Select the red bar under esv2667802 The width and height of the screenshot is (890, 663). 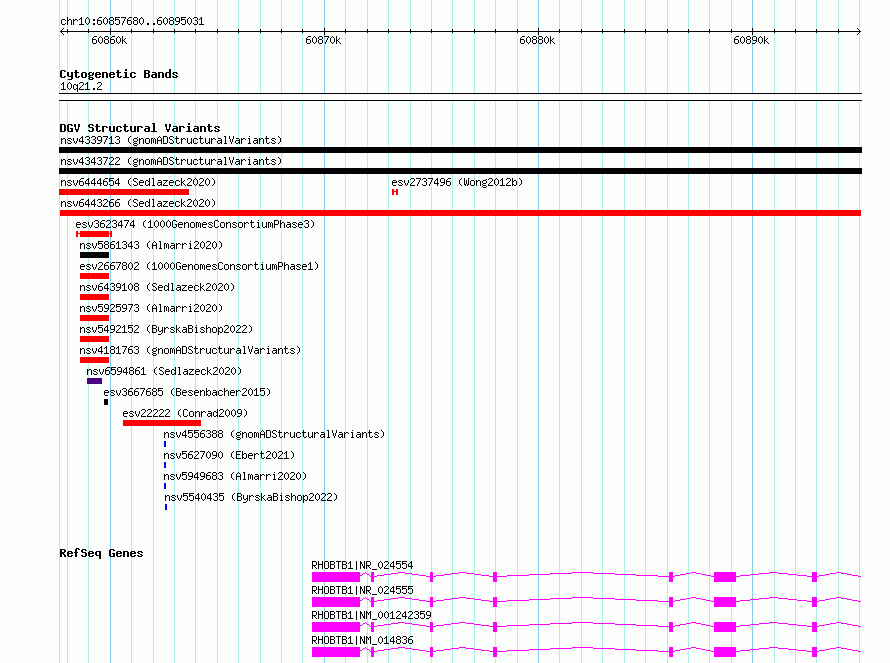click(94, 276)
